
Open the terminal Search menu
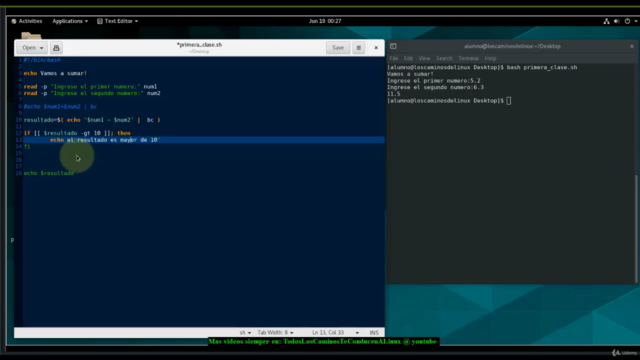(x=444, y=58)
